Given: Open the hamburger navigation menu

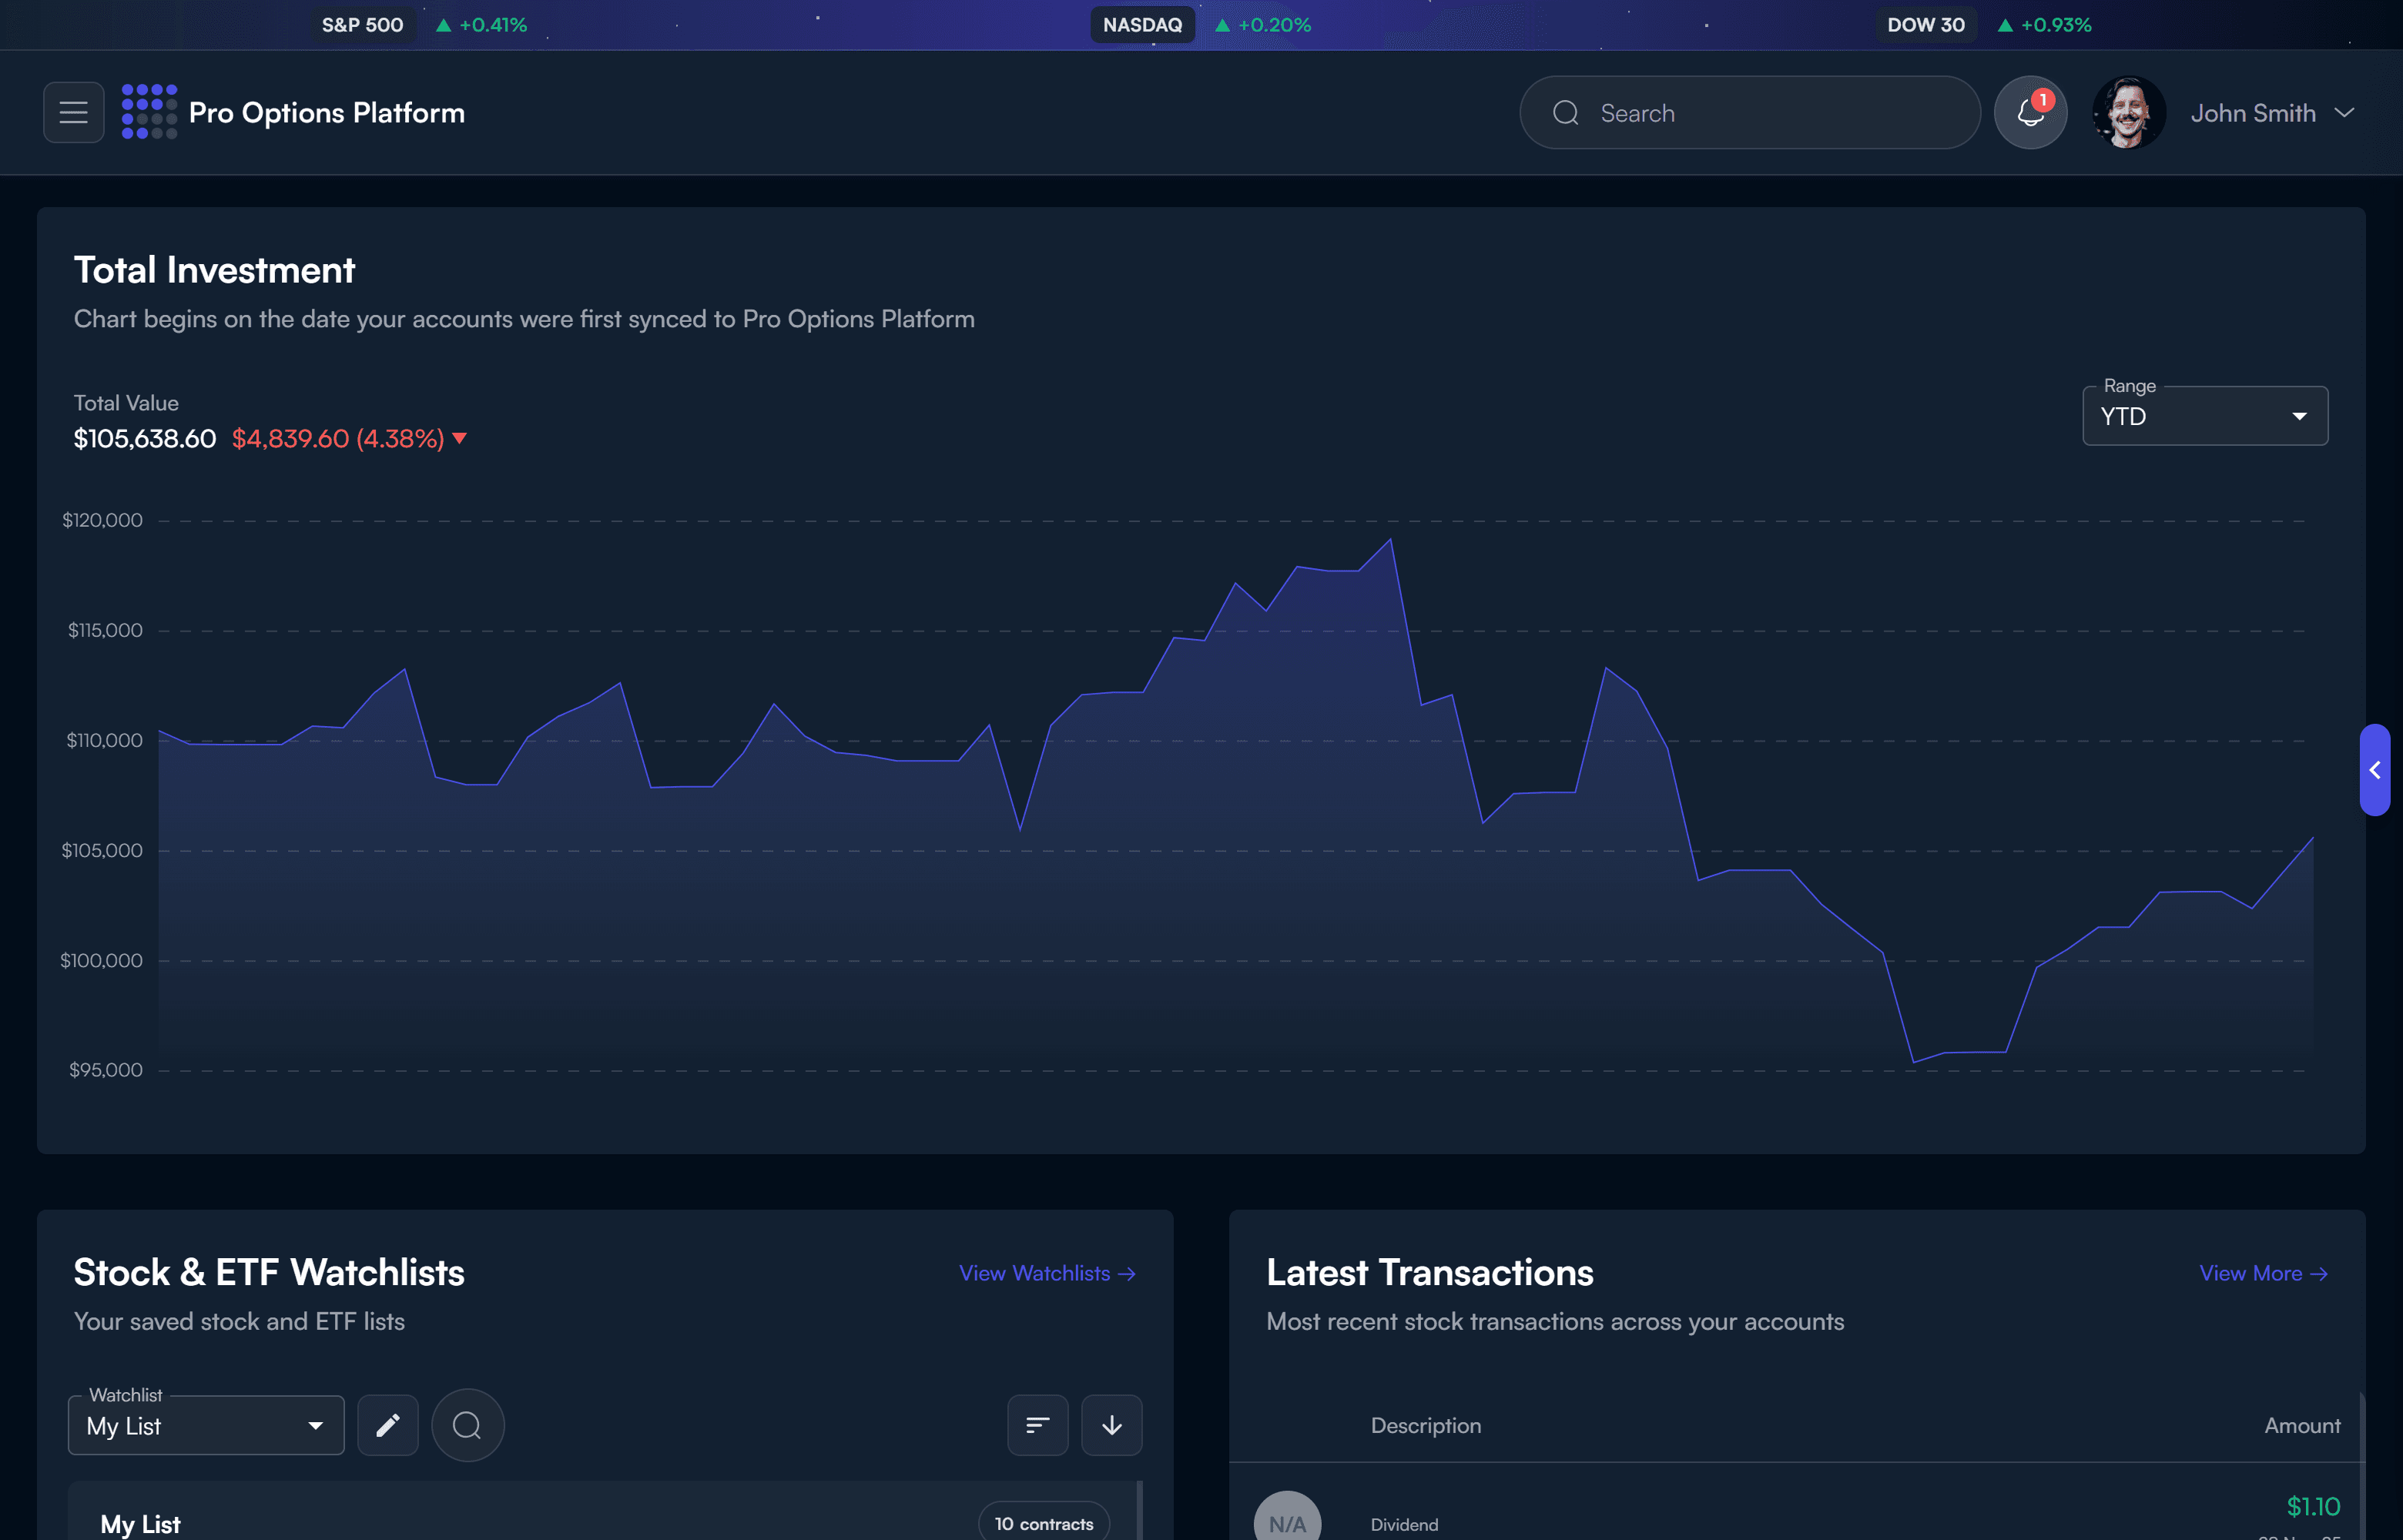Looking at the screenshot, I should (x=73, y=112).
